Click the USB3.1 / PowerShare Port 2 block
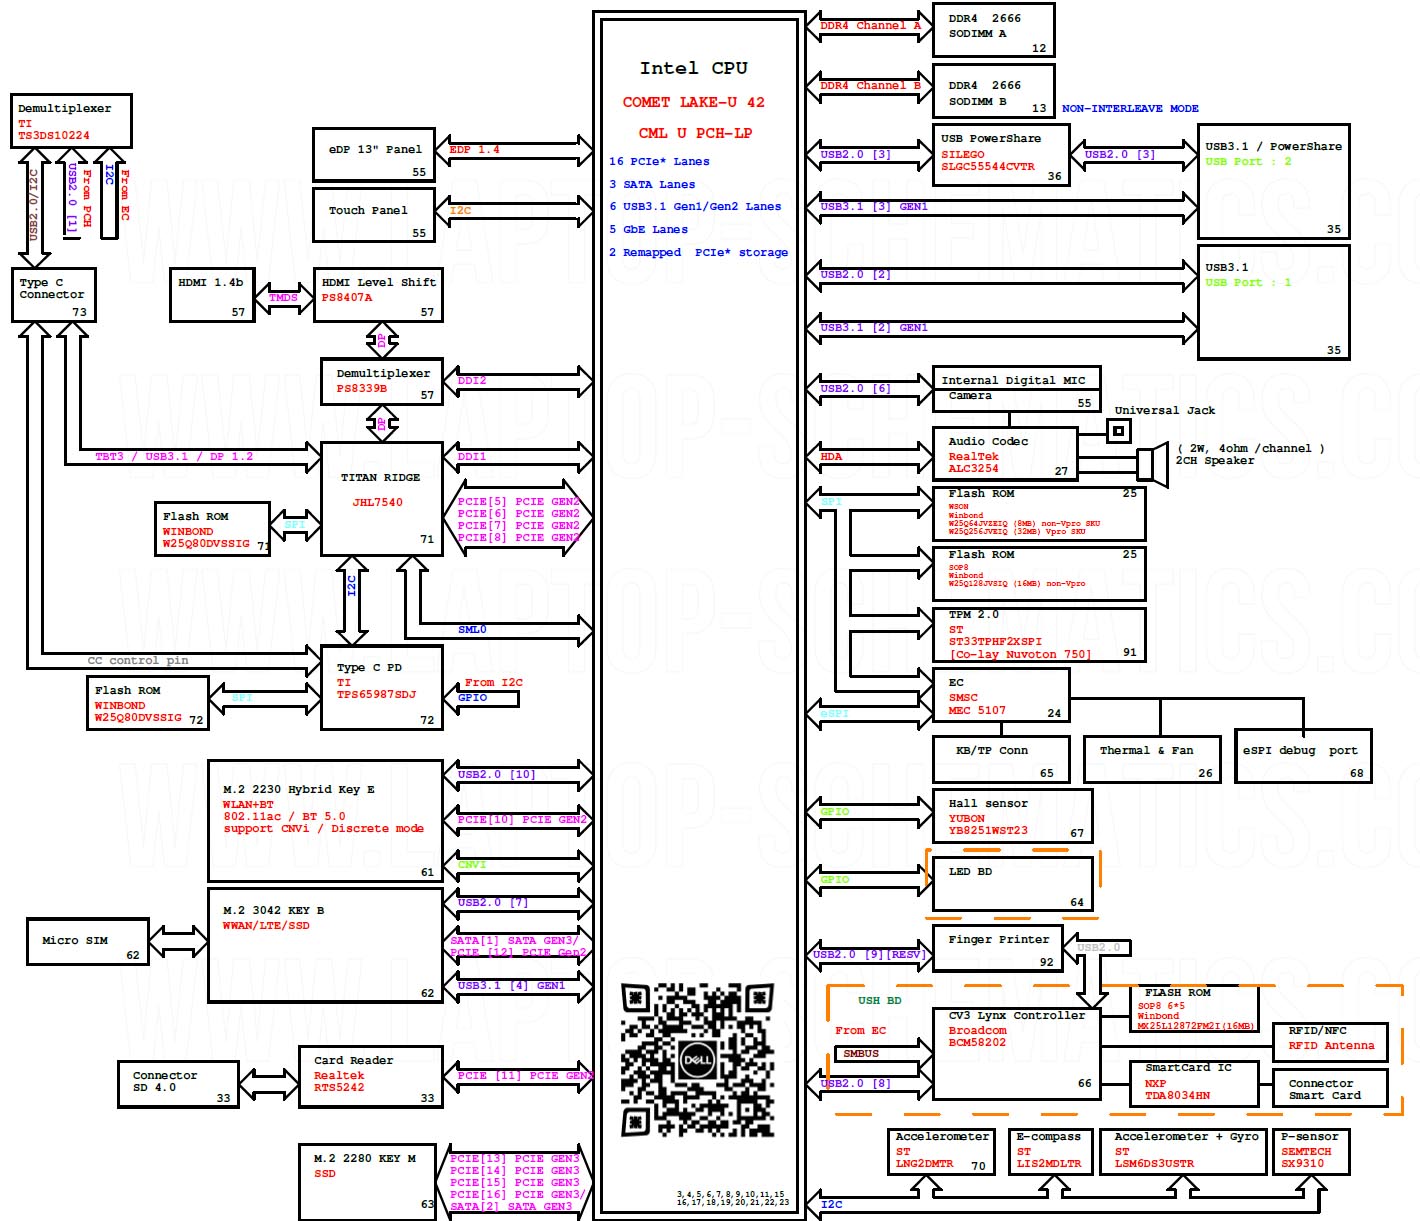 tap(1274, 181)
